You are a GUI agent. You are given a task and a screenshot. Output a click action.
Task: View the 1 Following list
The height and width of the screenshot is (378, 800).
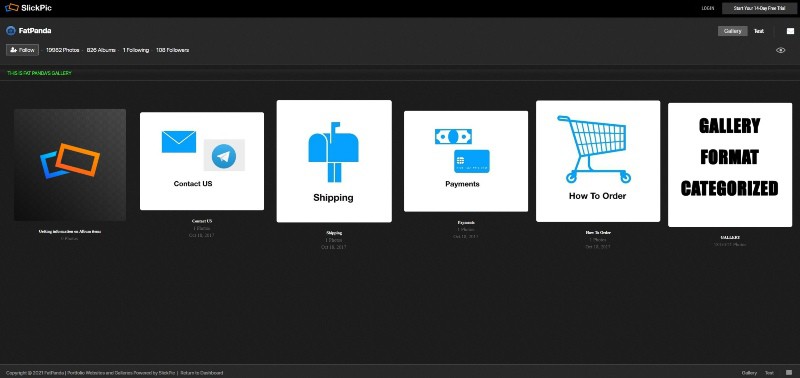136,50
